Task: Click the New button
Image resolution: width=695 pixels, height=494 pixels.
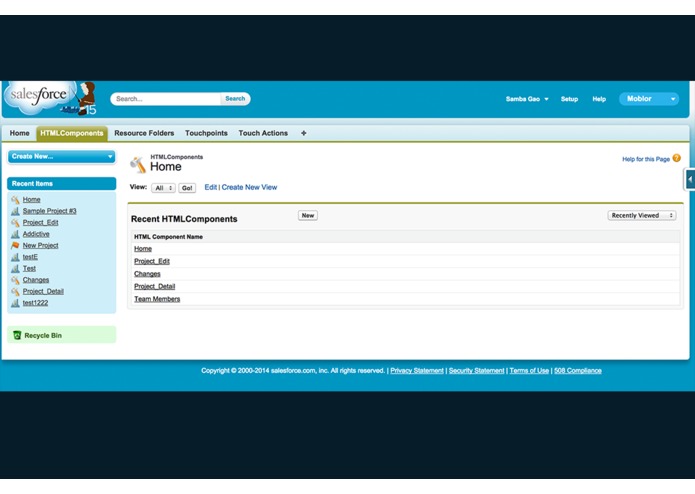Action: click(308, 215)
